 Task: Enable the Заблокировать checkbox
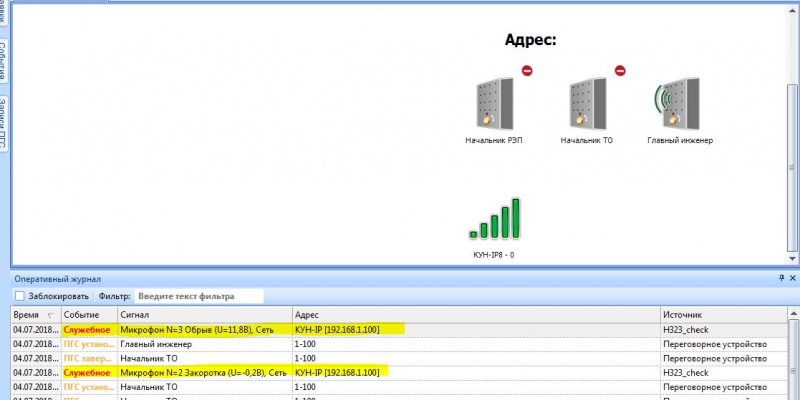coord(19,296)
